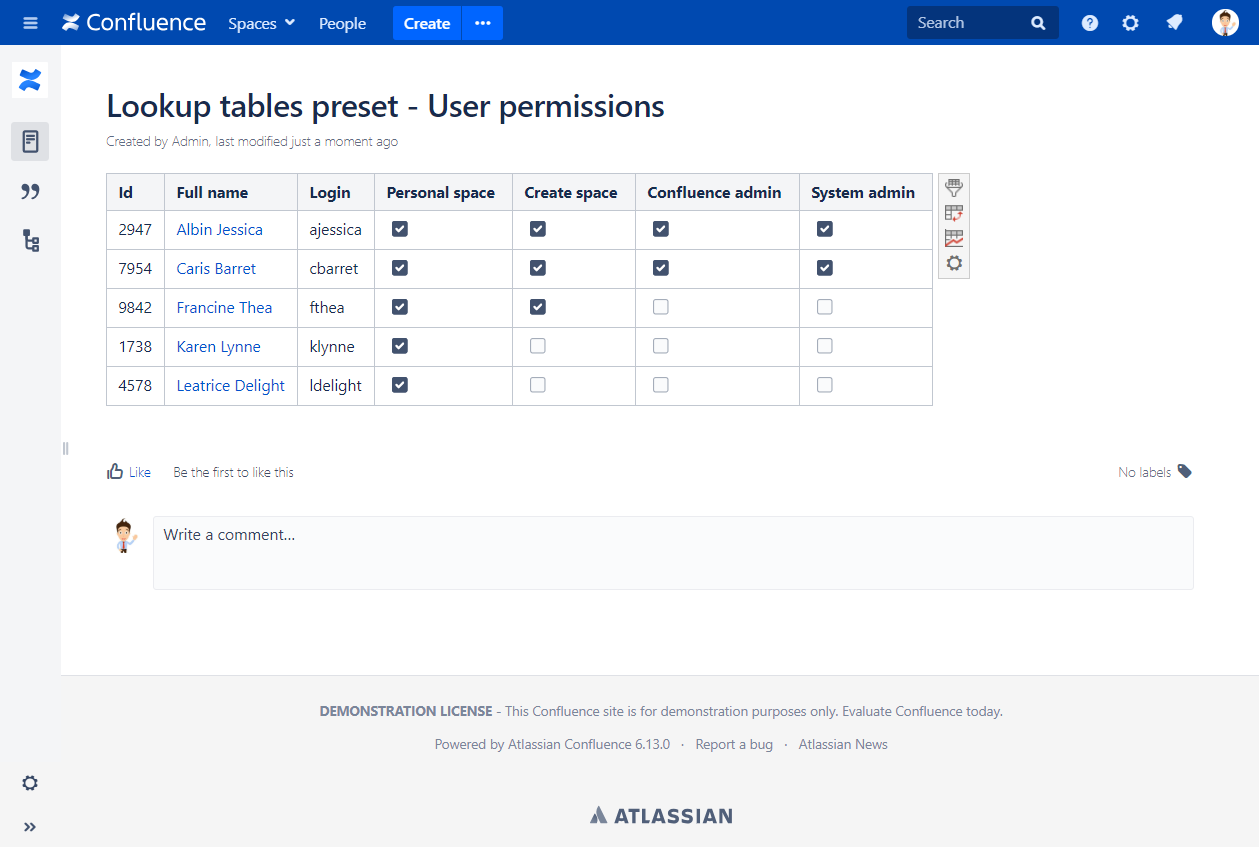Click the Write a comment field
Image resolution: width=1259 pixels, height=847 pixels.
[x=672, y=552]
